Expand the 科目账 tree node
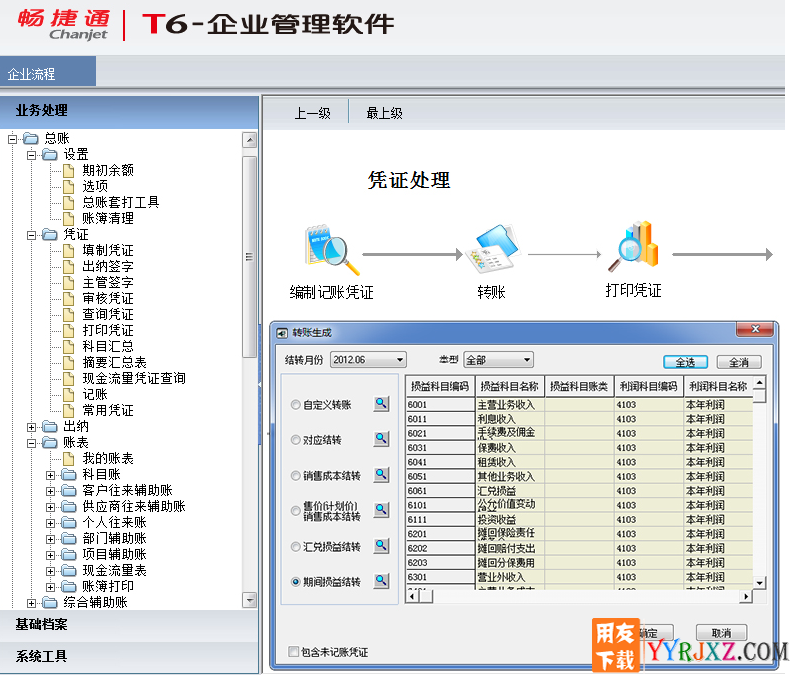 pyautogui.click(x=50, y=476)
